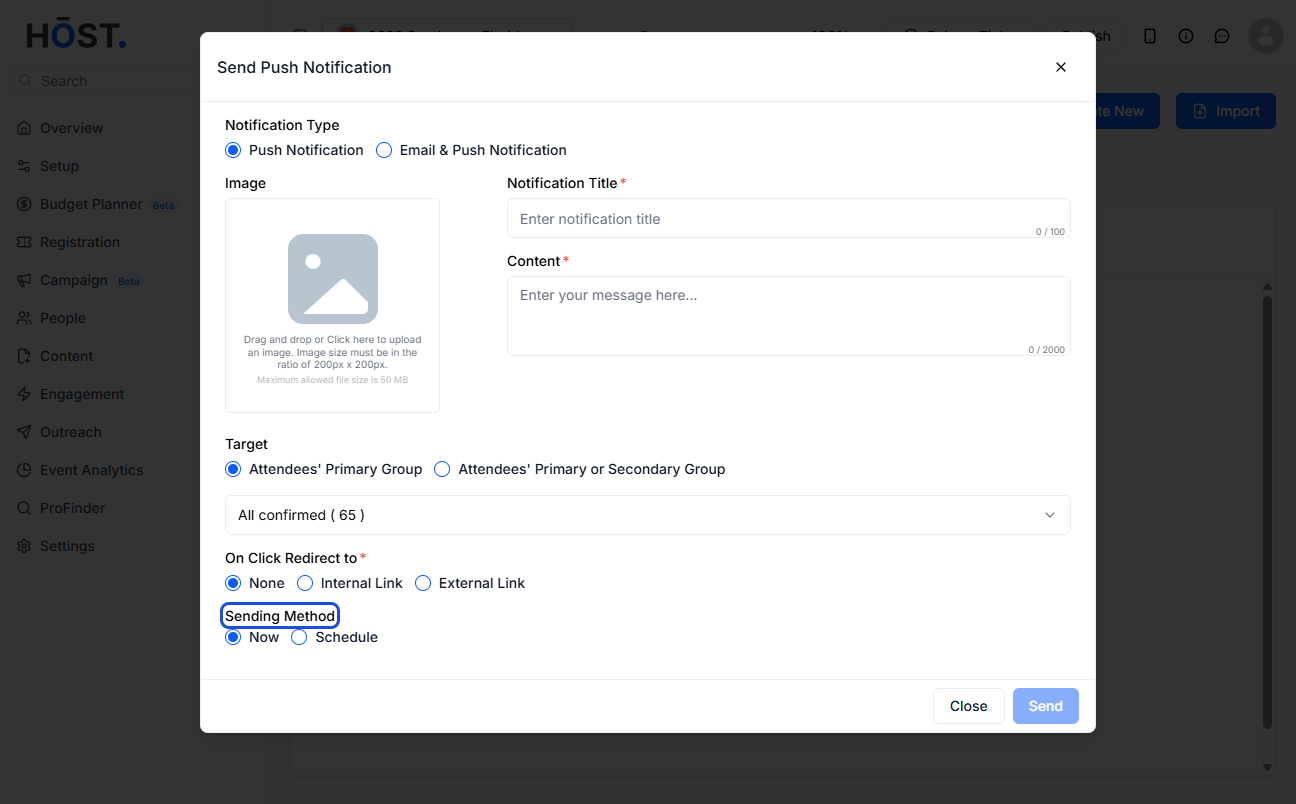Click the scrollbar down arrow
Screen dimensions: 1296x804
[1268, 767]
